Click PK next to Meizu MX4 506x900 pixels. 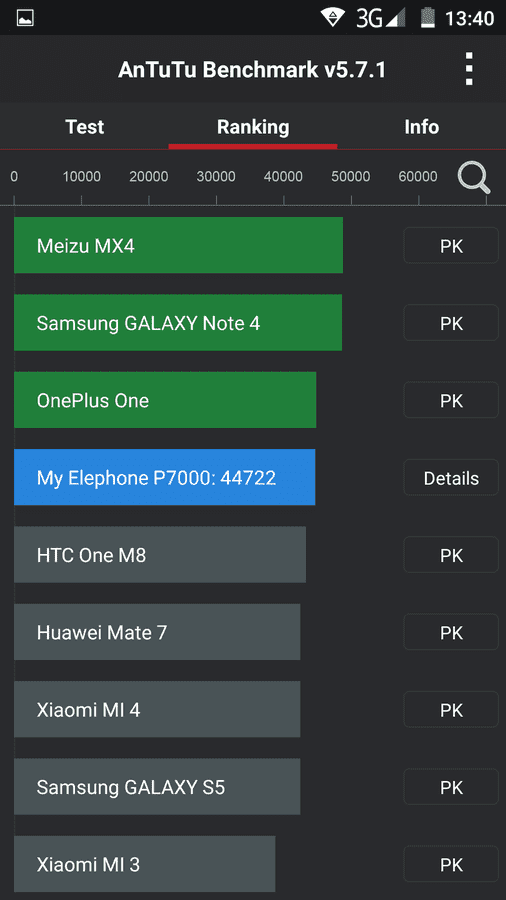tap(451, 246)
